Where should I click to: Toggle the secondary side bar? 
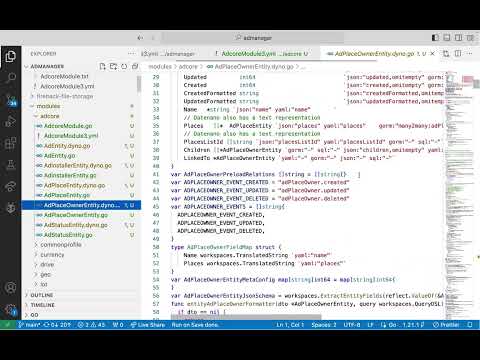[x=459, y=38]
